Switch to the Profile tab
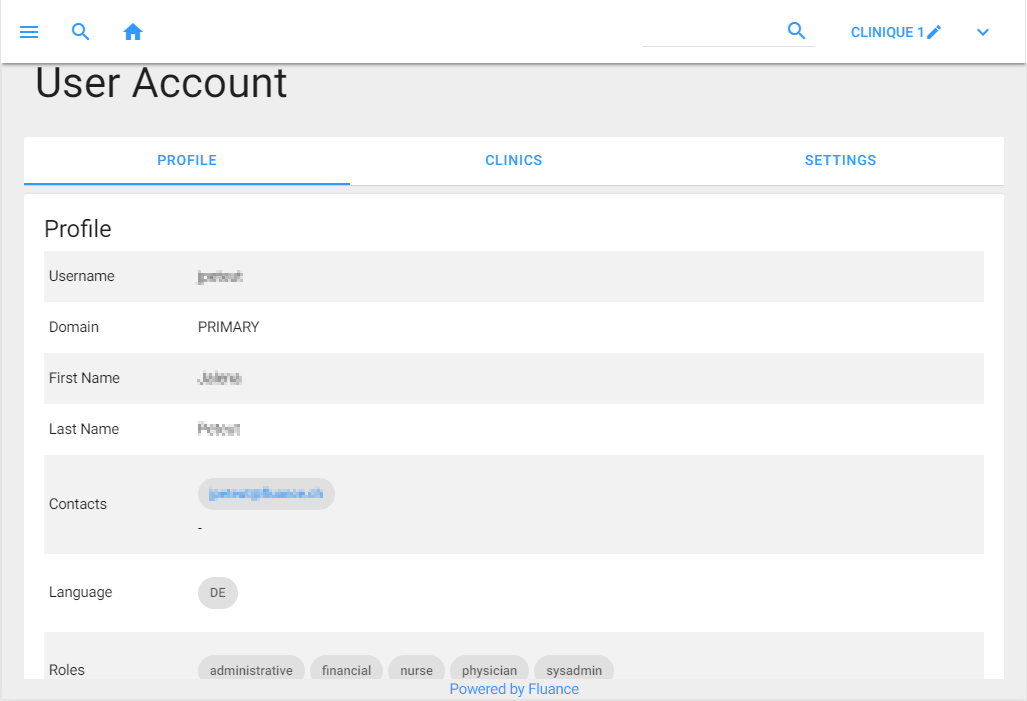Image resolution: width=1027 pixels, height=701 pixels. (x=187, y=160)
